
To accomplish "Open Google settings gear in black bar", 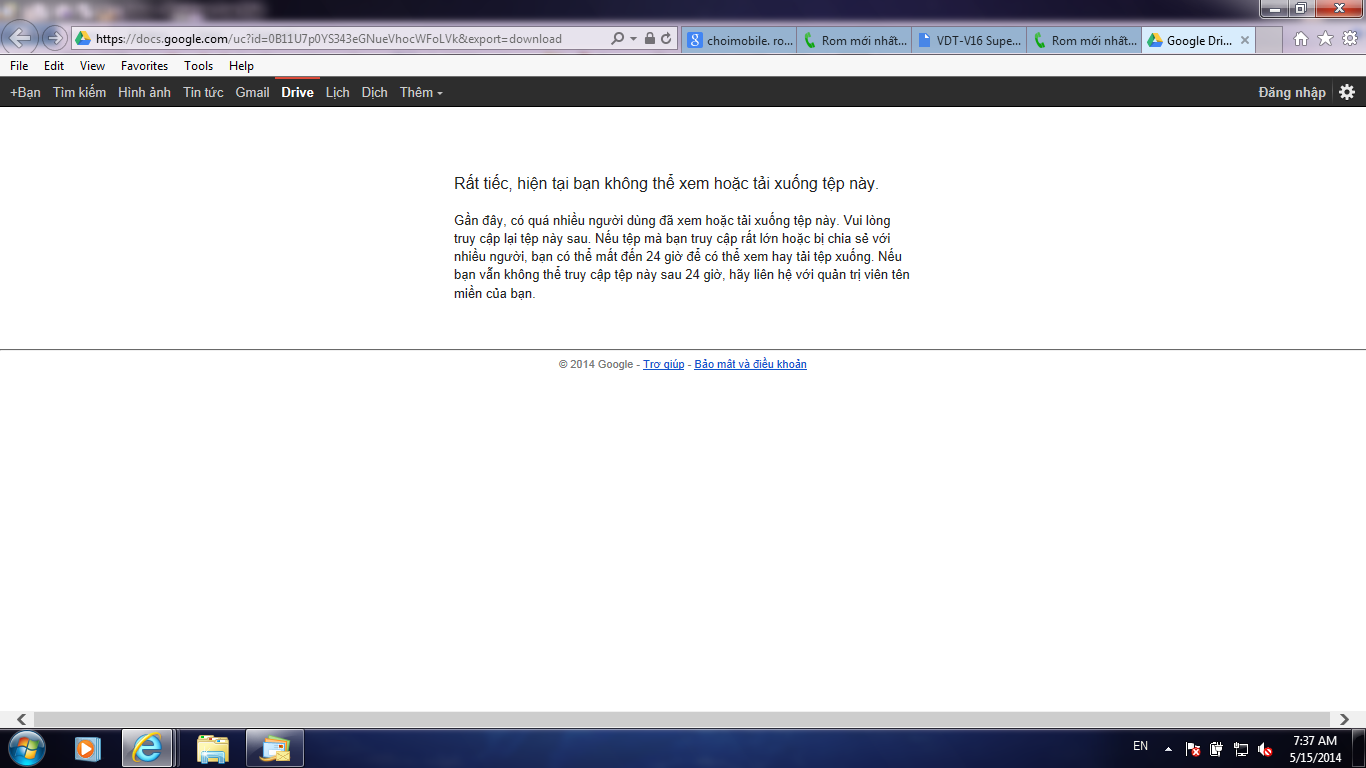I will (x=1347, y=92).
